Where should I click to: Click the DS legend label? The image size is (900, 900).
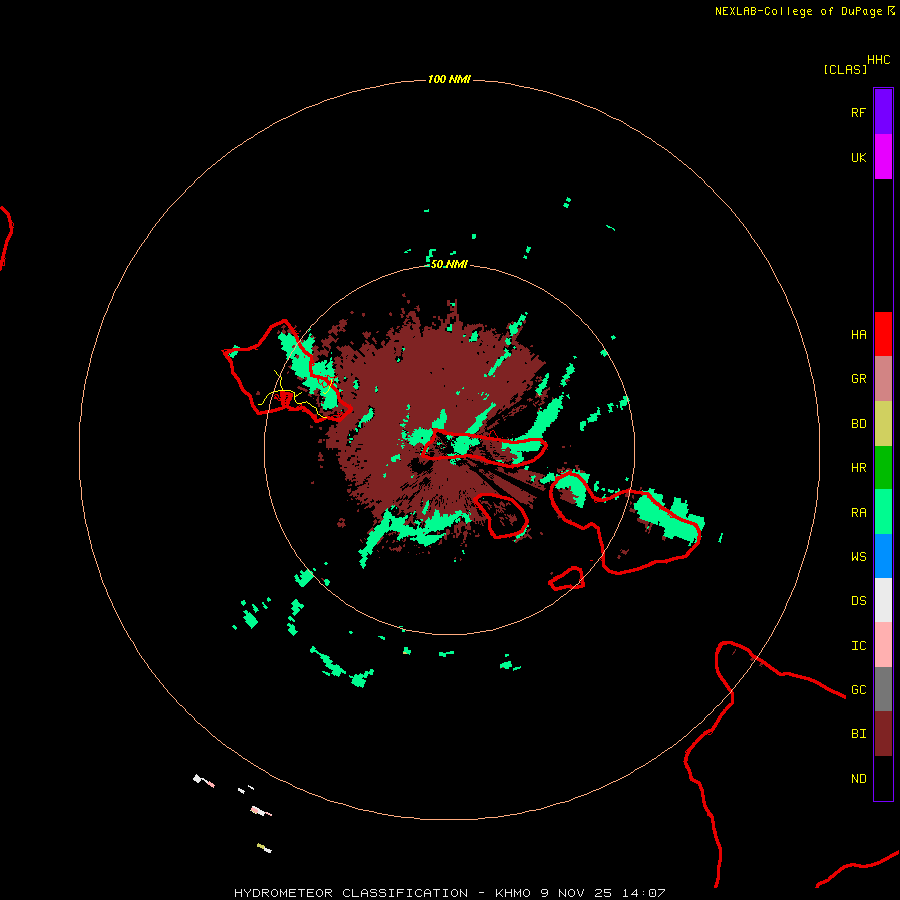pos(858,601)
